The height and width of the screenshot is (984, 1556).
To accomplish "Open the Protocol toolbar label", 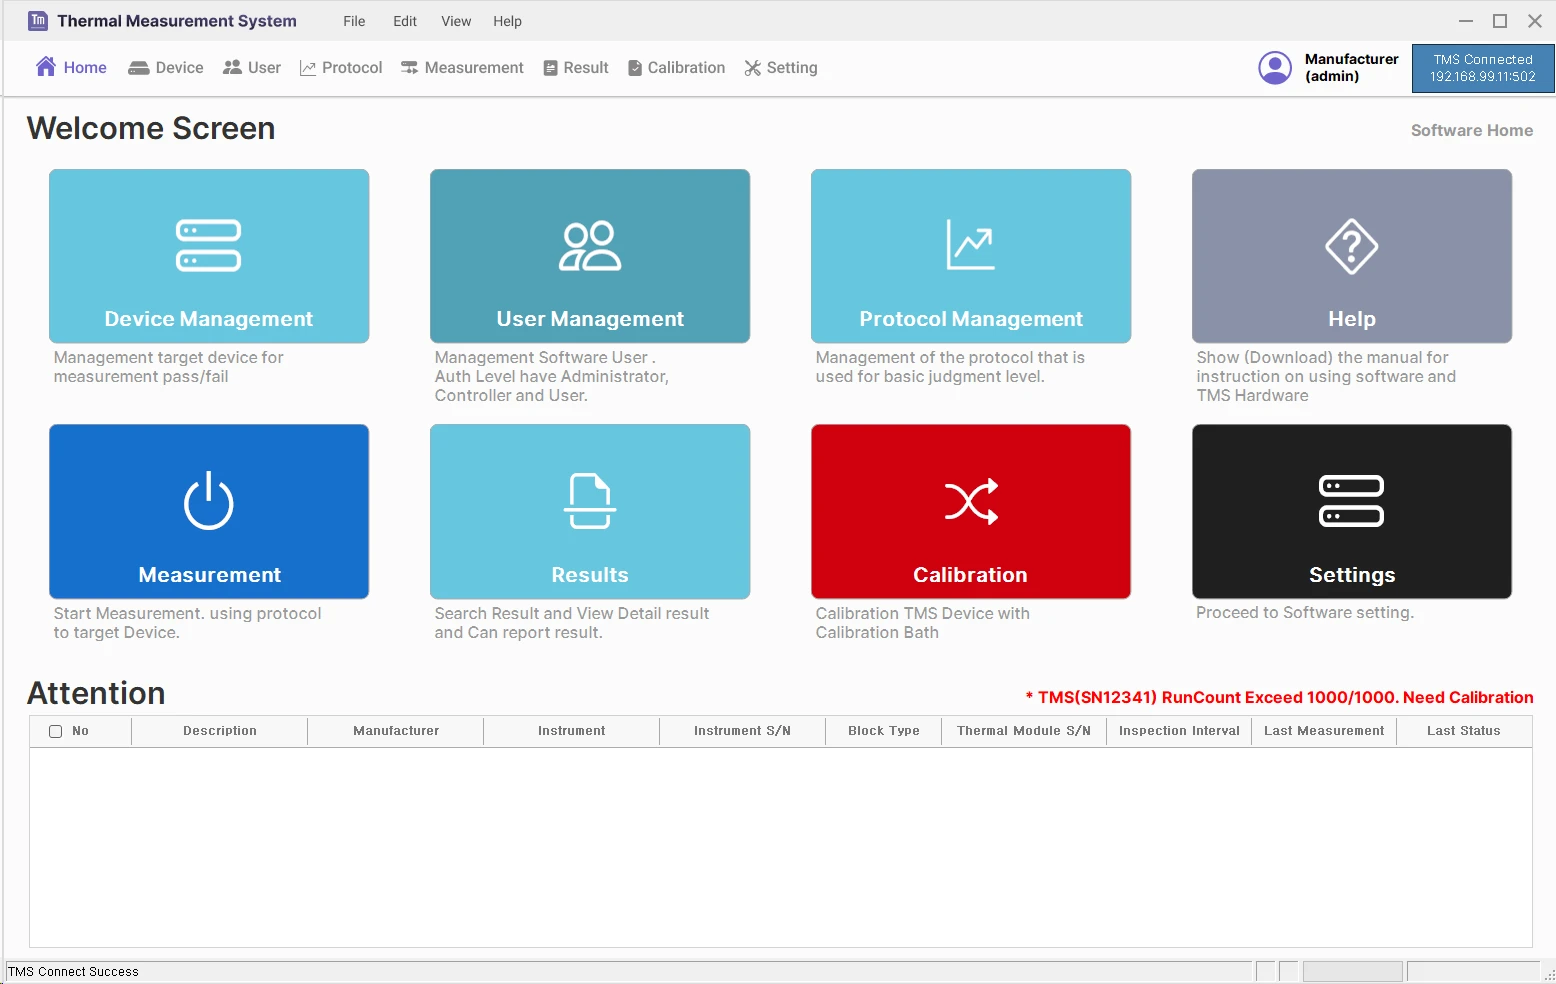I will click(352, 68).
